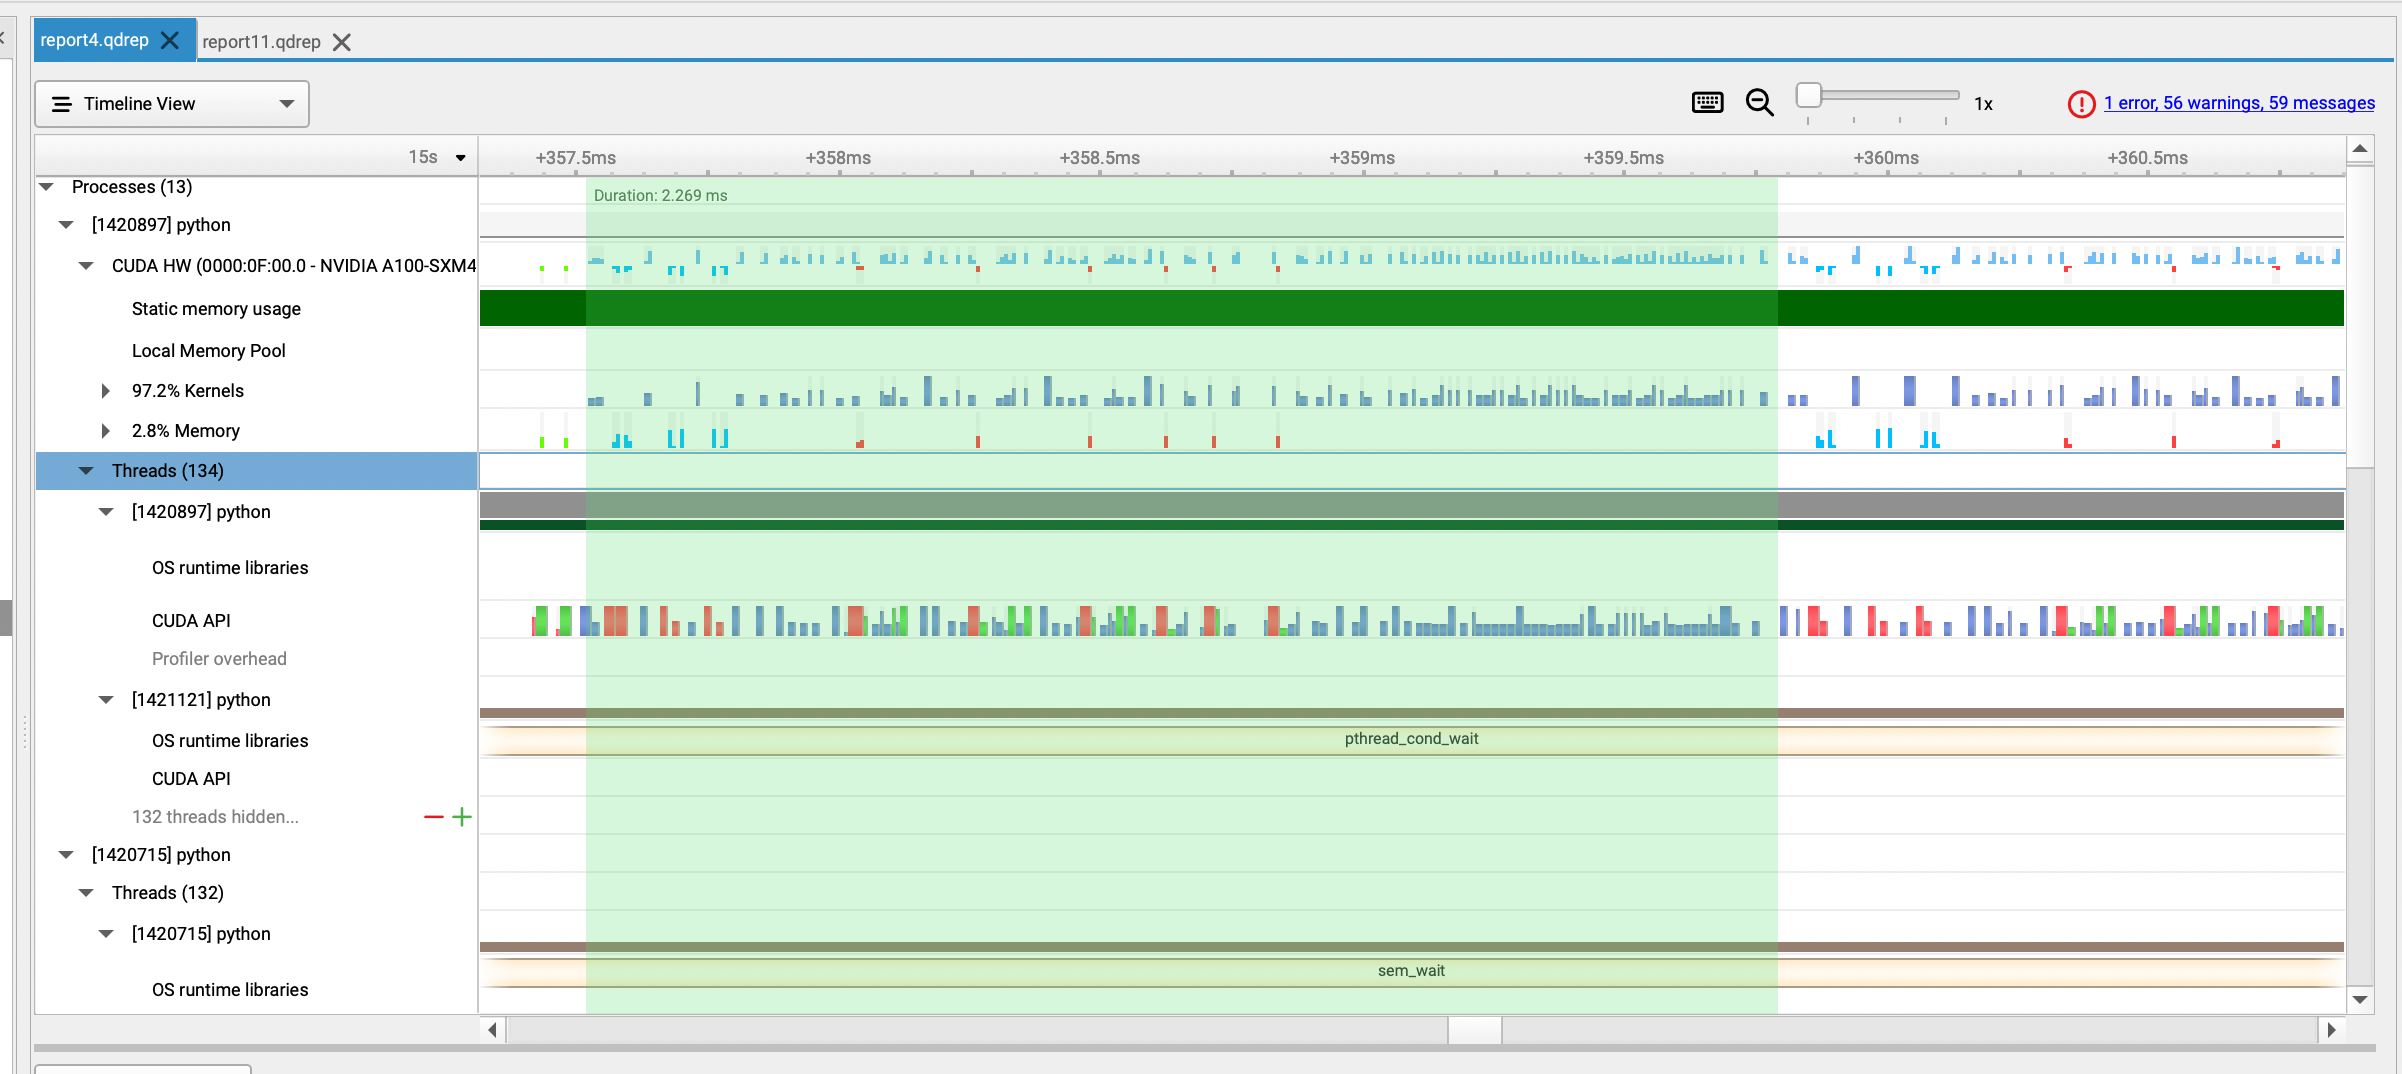This screenshot has height=1074, width=2402.
Task: Click the zoom out magnifier icon
Action: pyautogui.click(x=1760, y=103)
